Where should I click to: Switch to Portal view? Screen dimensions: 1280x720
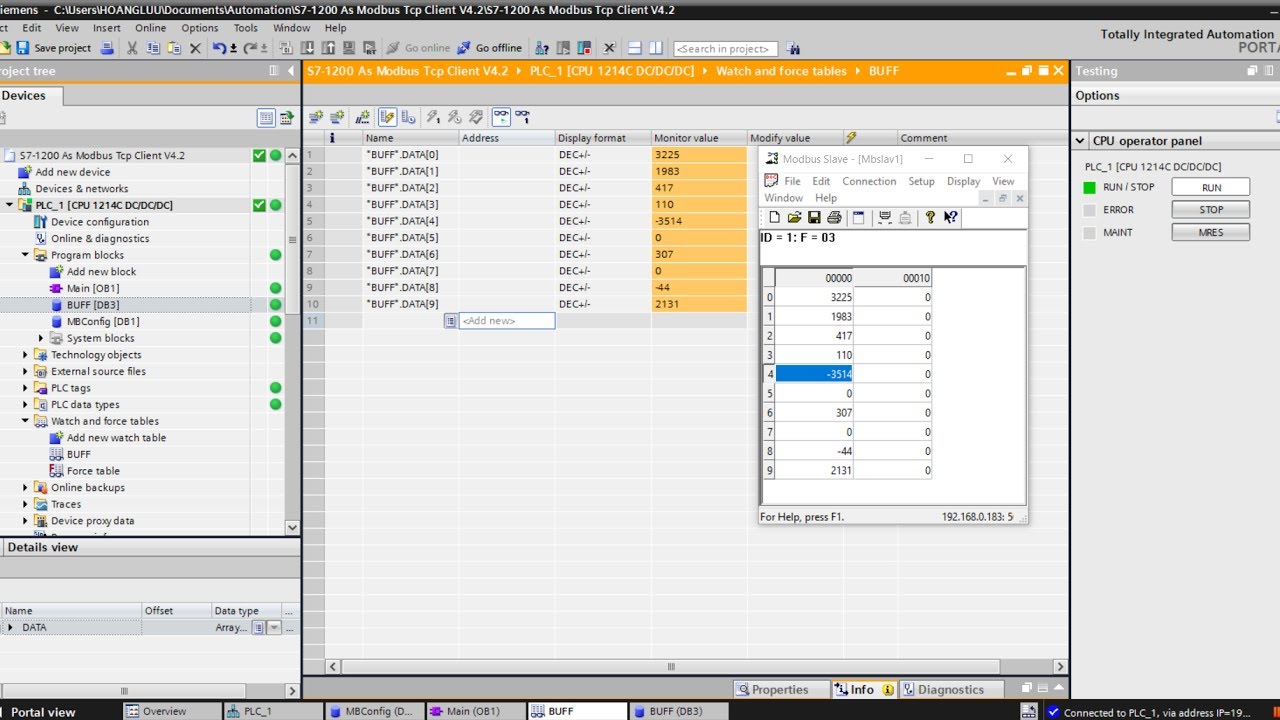tap(42, 712)
